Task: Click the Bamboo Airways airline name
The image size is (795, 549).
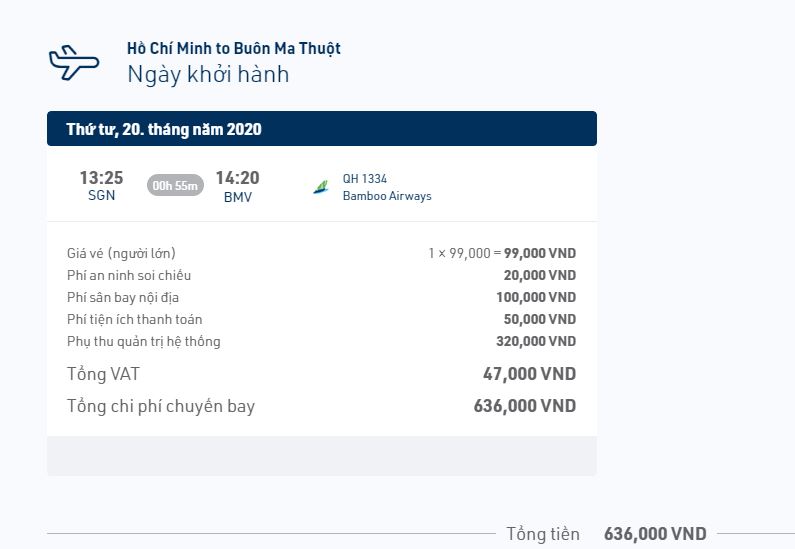Action: (x=387, y=196)
